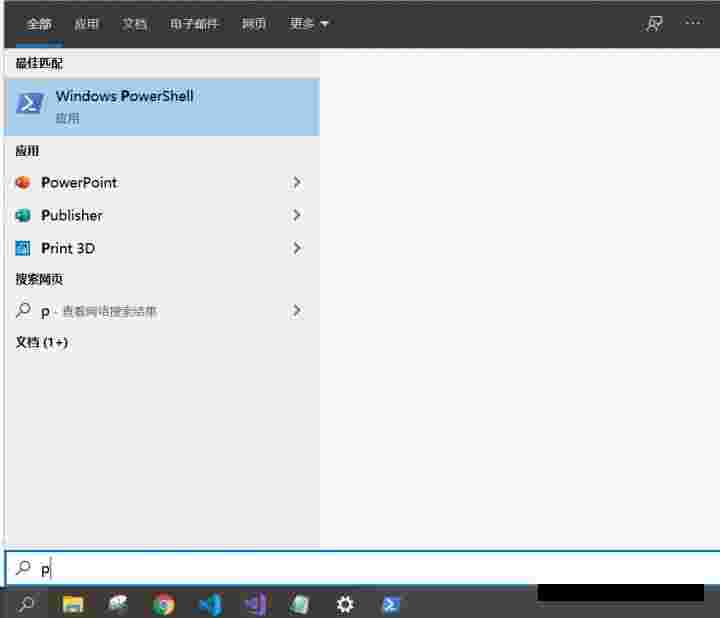Expand the web search 'p' result chevron

pos(297,311)
